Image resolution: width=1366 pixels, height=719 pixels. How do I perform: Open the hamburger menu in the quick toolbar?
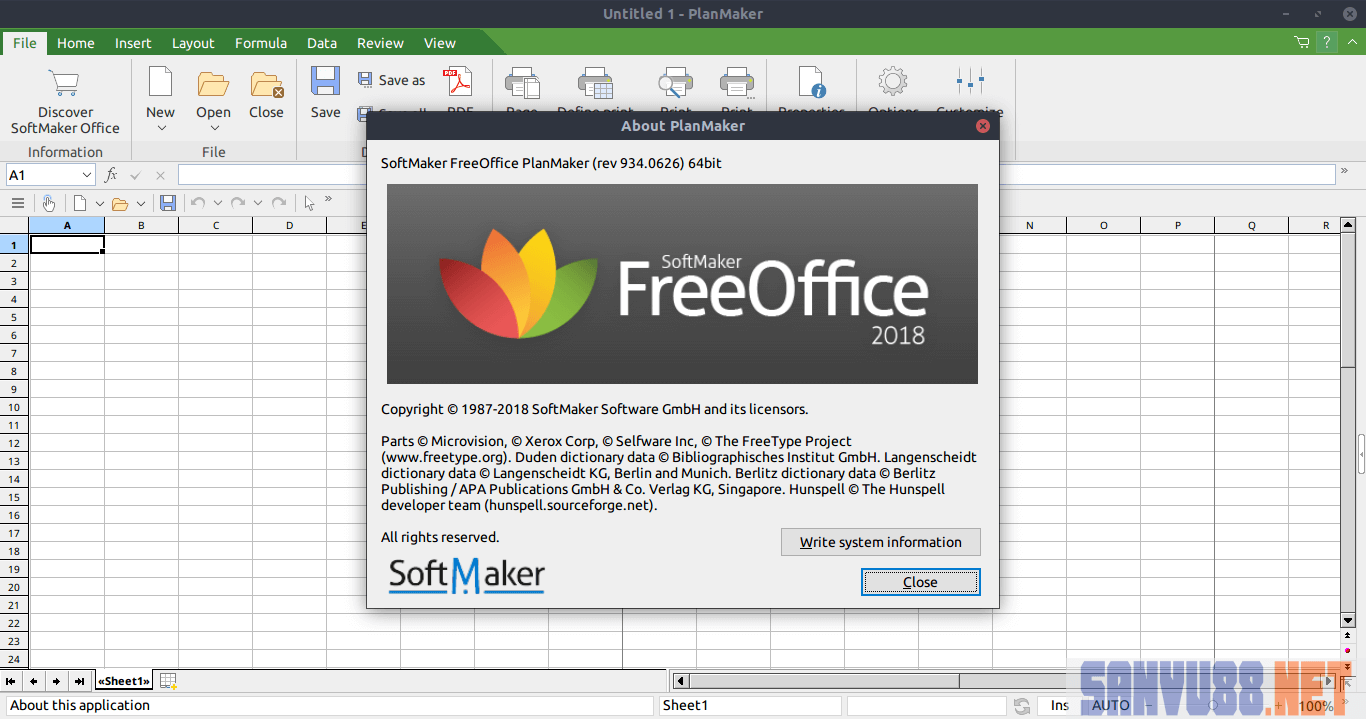point(17,203)
